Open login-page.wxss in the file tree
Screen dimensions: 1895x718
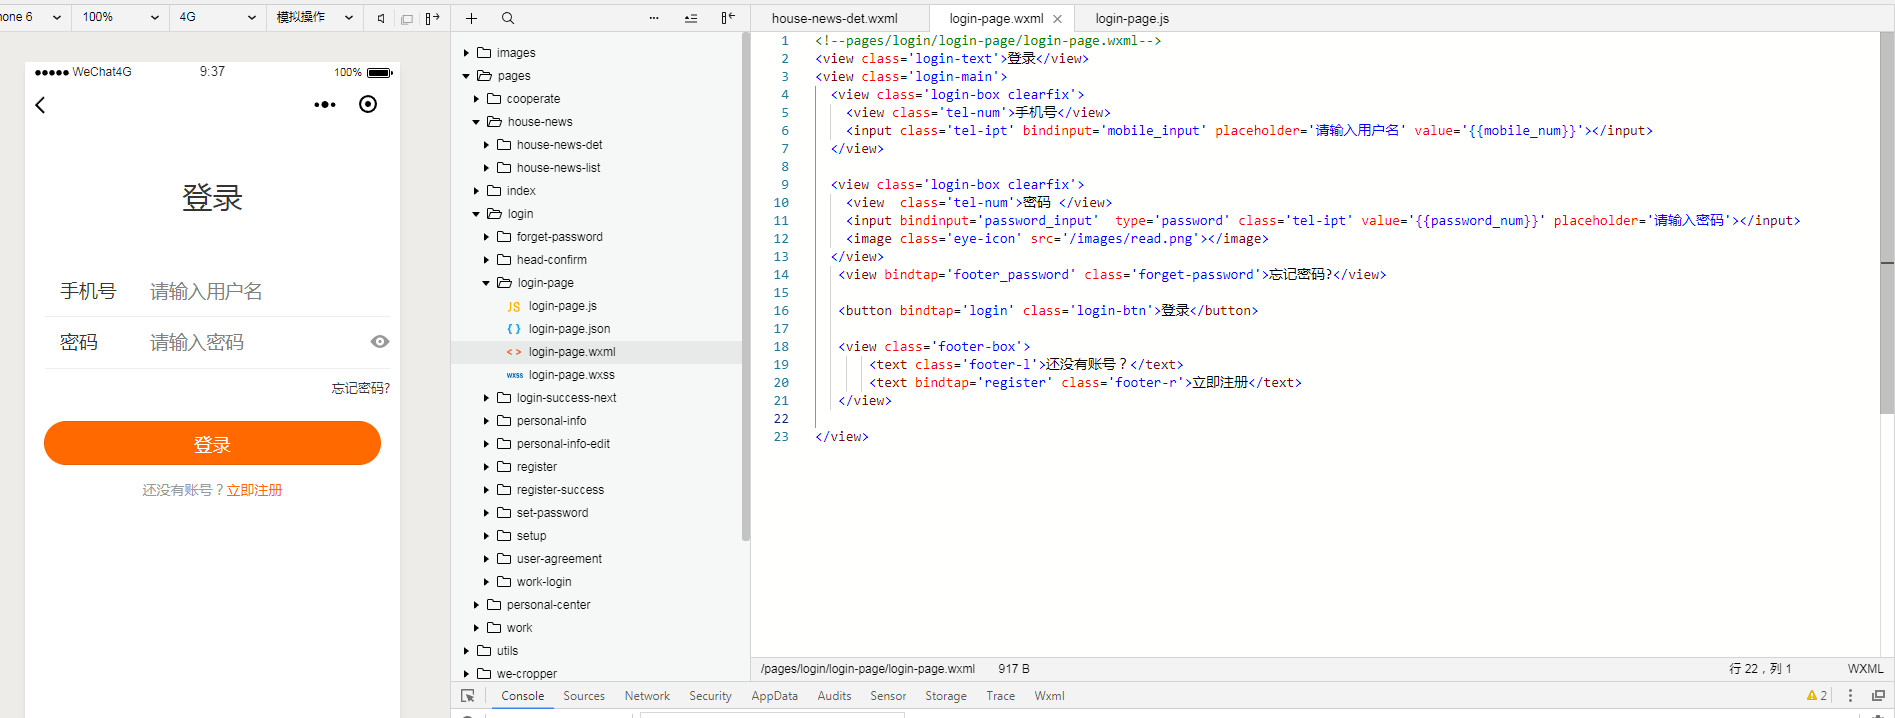(571, 375)
